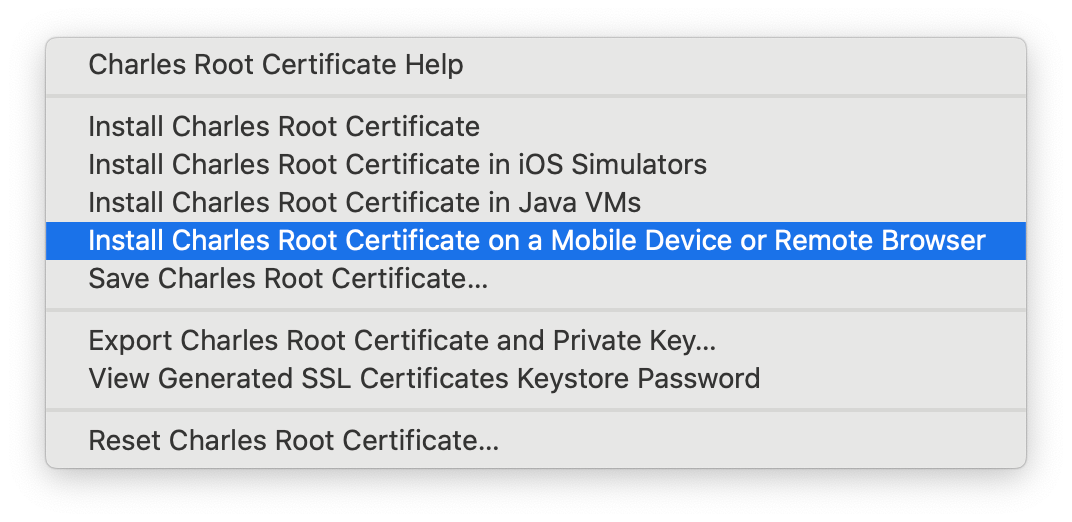Install certificate on a mobile device or remote browser
This screenshot has width=1072, height=522.
[536, 241]
